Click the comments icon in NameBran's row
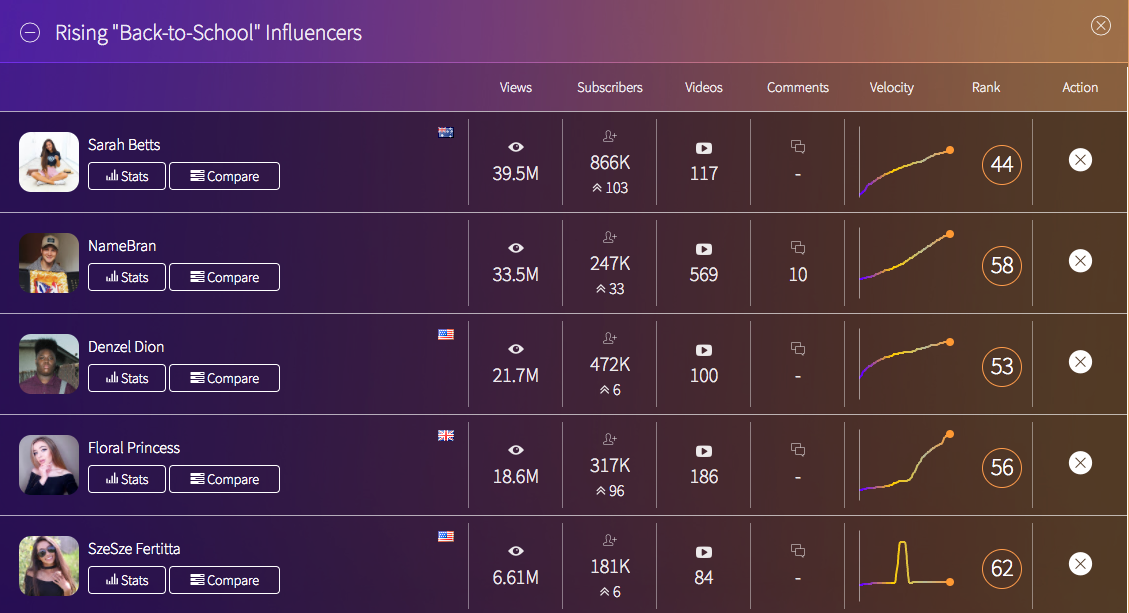 (798, 248)
